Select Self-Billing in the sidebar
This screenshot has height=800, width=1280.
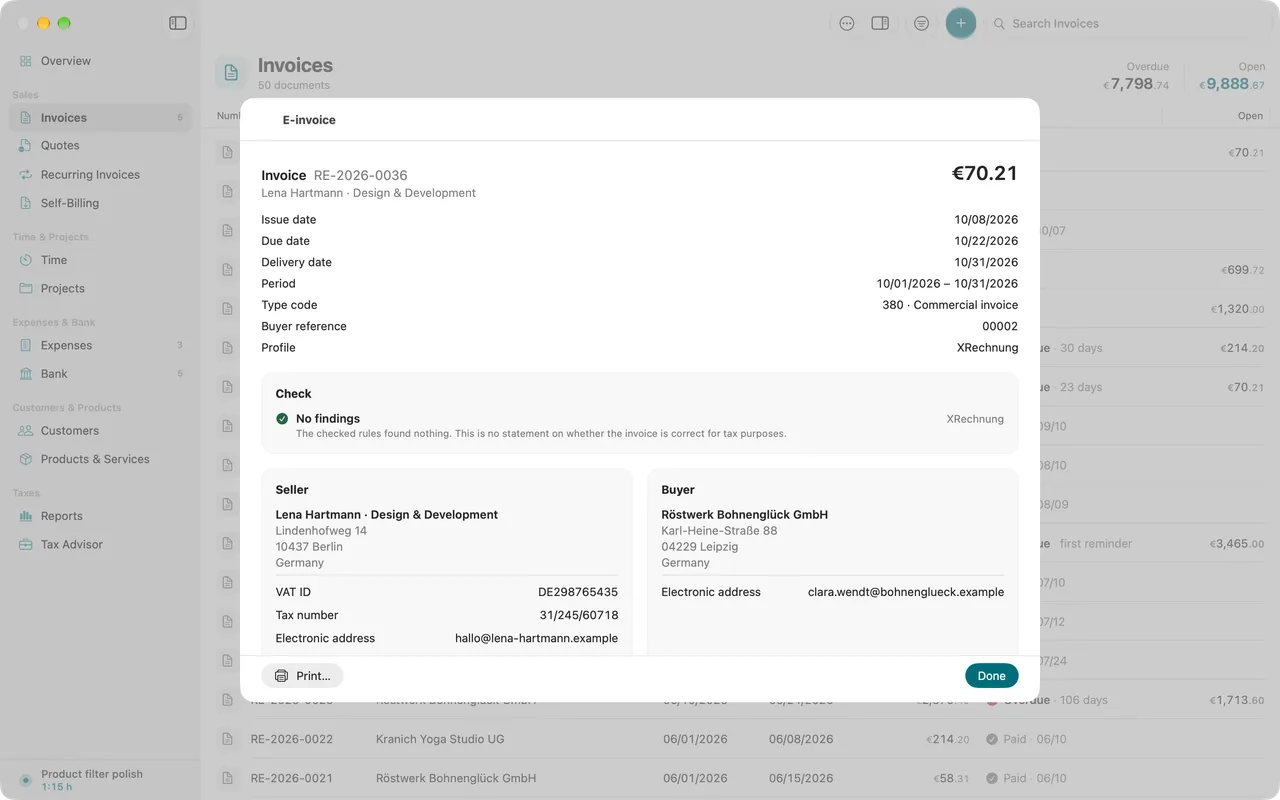pyautogui.click(x=100, y=203)
